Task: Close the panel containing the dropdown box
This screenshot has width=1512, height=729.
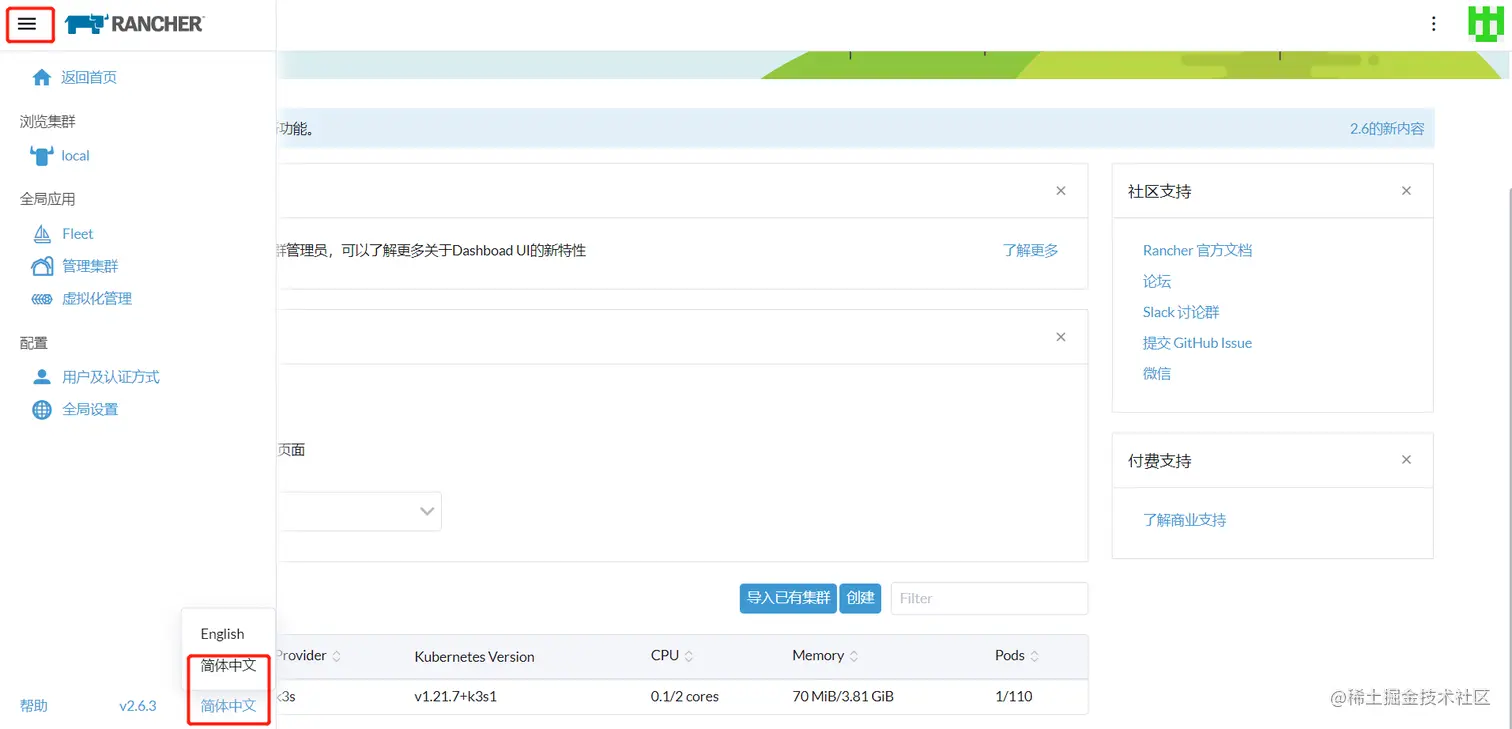Action: pos(1061,337)
